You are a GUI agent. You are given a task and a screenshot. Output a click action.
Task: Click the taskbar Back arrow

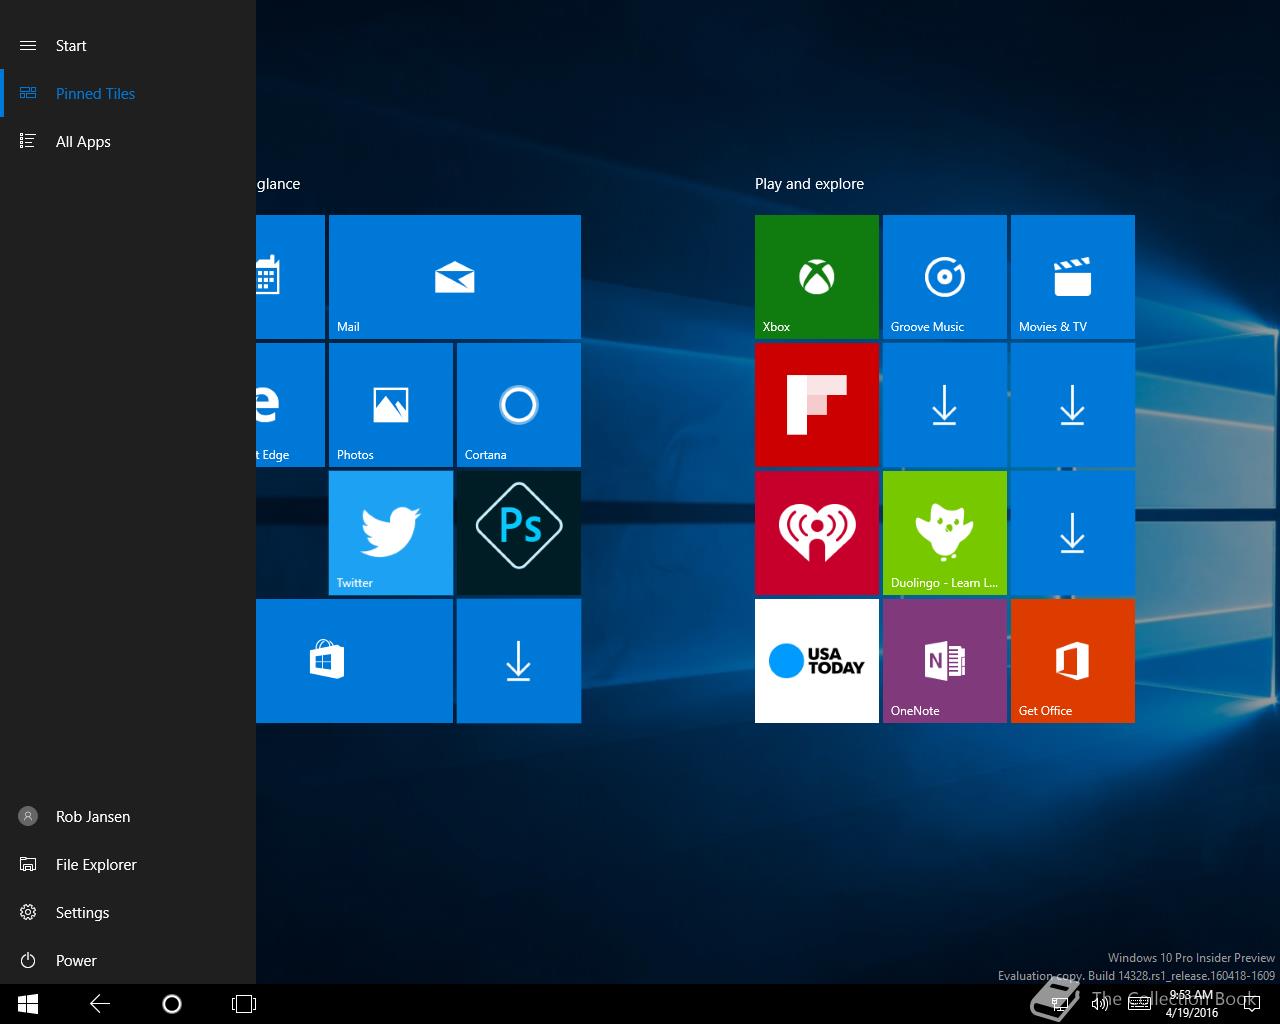tap(100, 1004)
